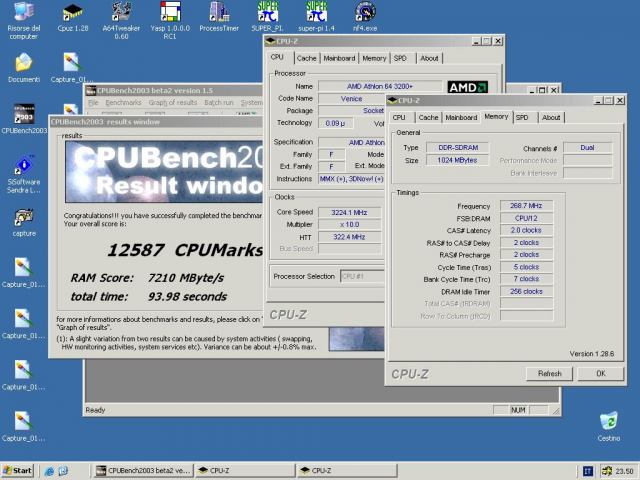Launch Cpuz 1.28 desktop shortcut
This screenshot has width=640, height=480.
[73, 18]
